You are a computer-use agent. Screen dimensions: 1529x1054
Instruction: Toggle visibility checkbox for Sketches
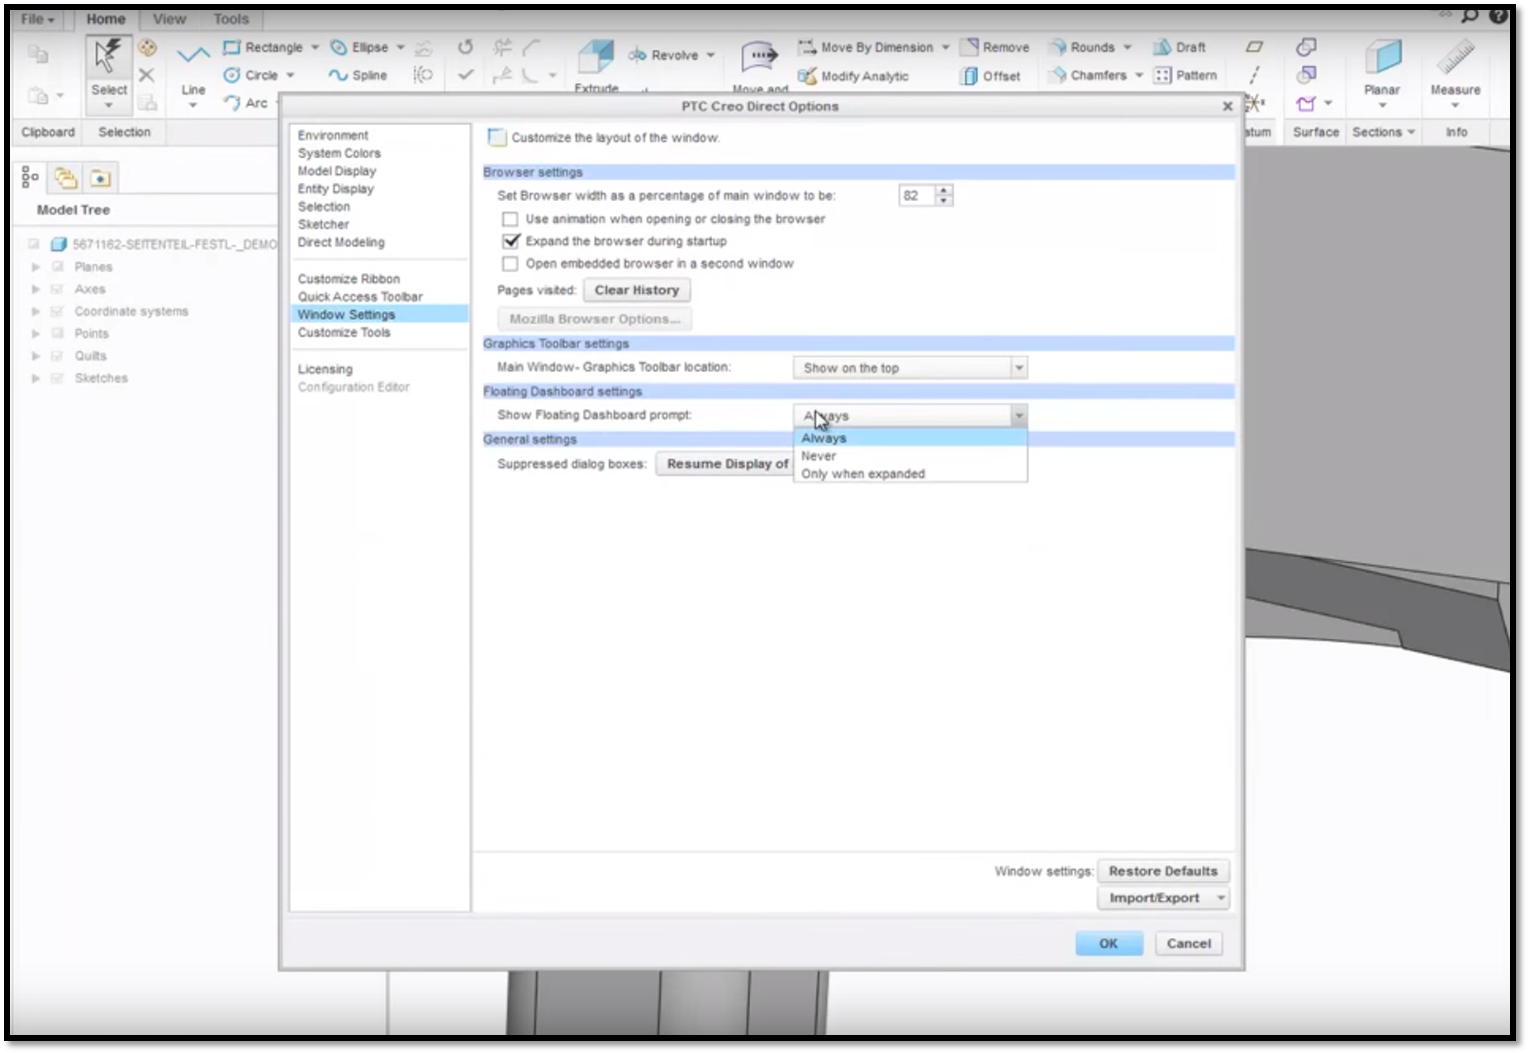(x=58, y=378)
